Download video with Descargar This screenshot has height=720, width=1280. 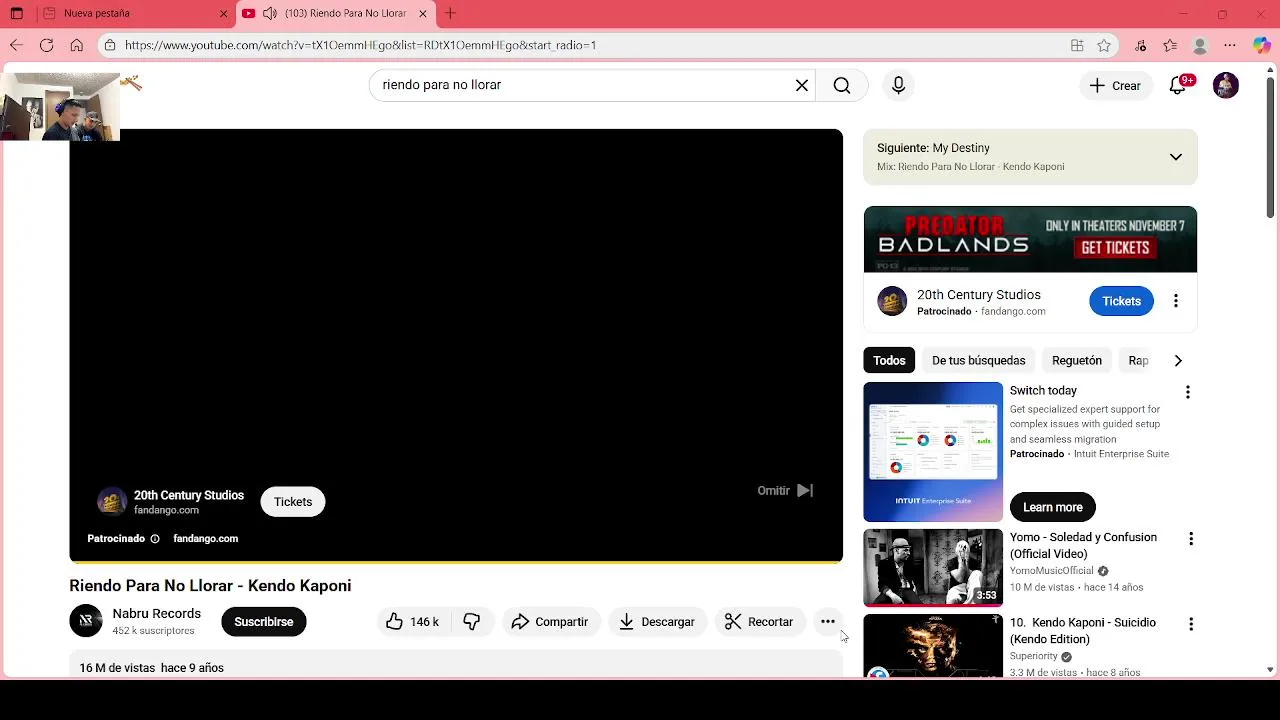pos(657,622)
